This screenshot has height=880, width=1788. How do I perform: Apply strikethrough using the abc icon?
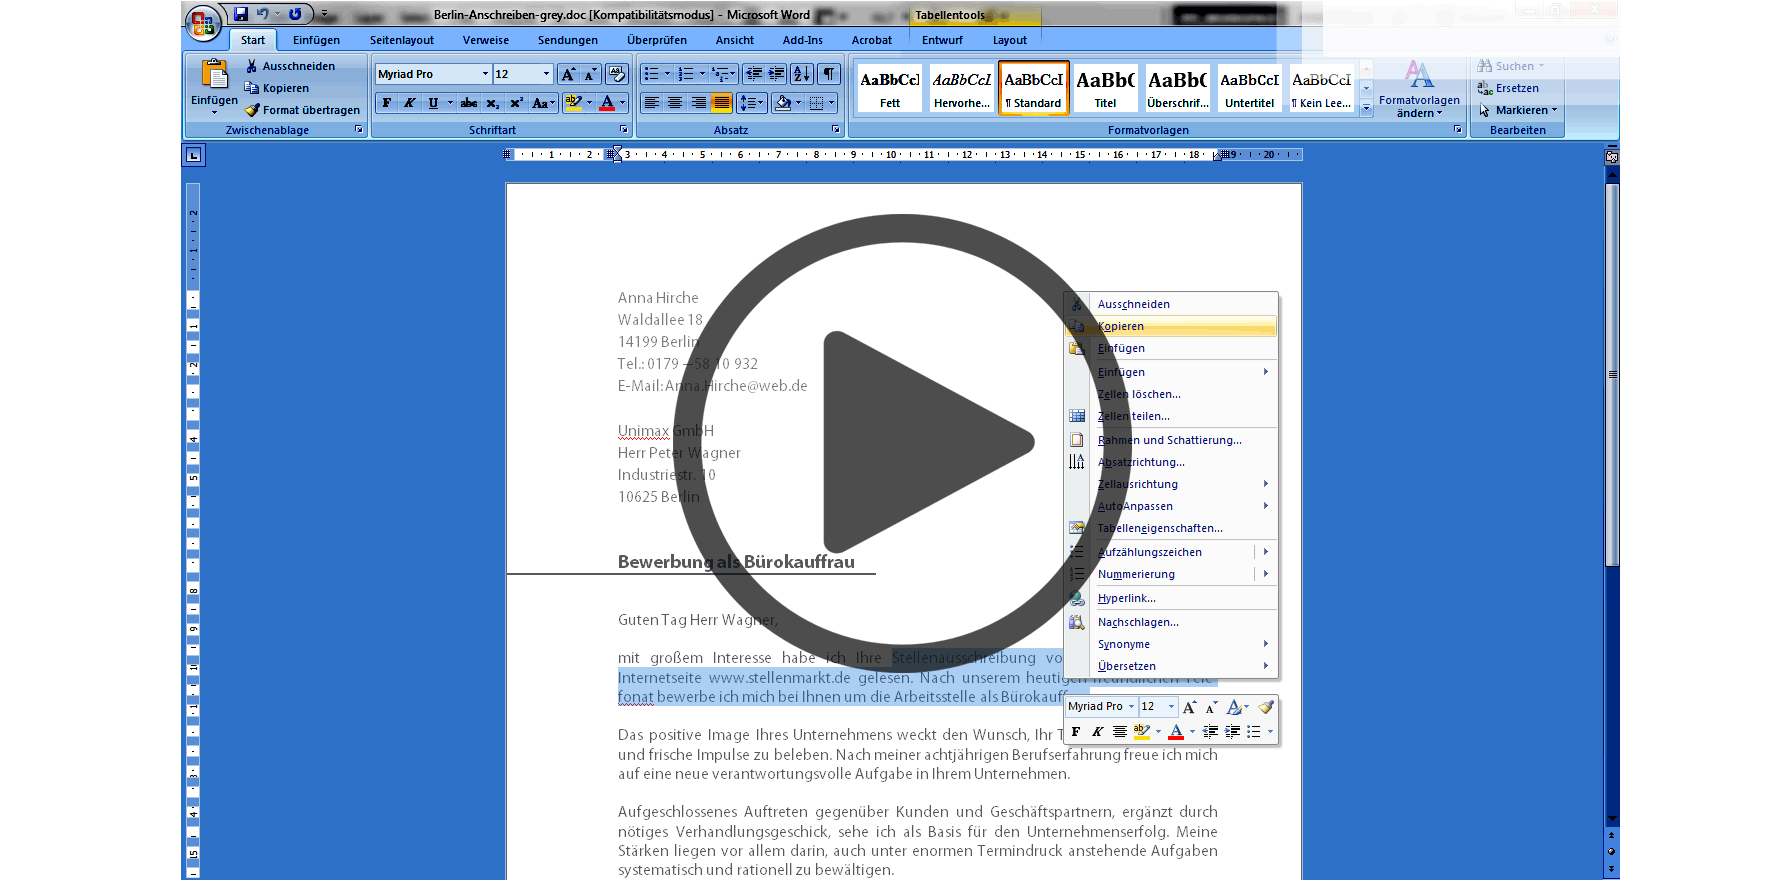click(468, 103)
